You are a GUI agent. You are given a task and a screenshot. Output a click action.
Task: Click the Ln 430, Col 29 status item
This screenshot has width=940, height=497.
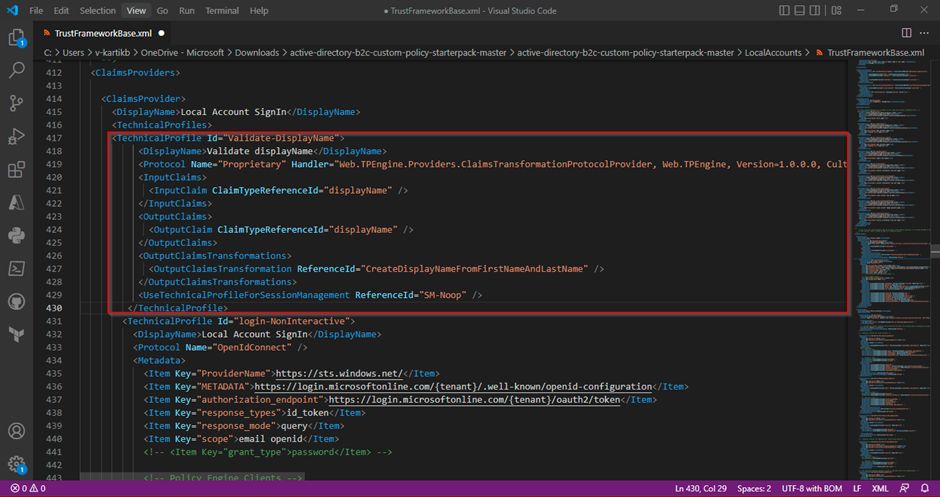700,489
